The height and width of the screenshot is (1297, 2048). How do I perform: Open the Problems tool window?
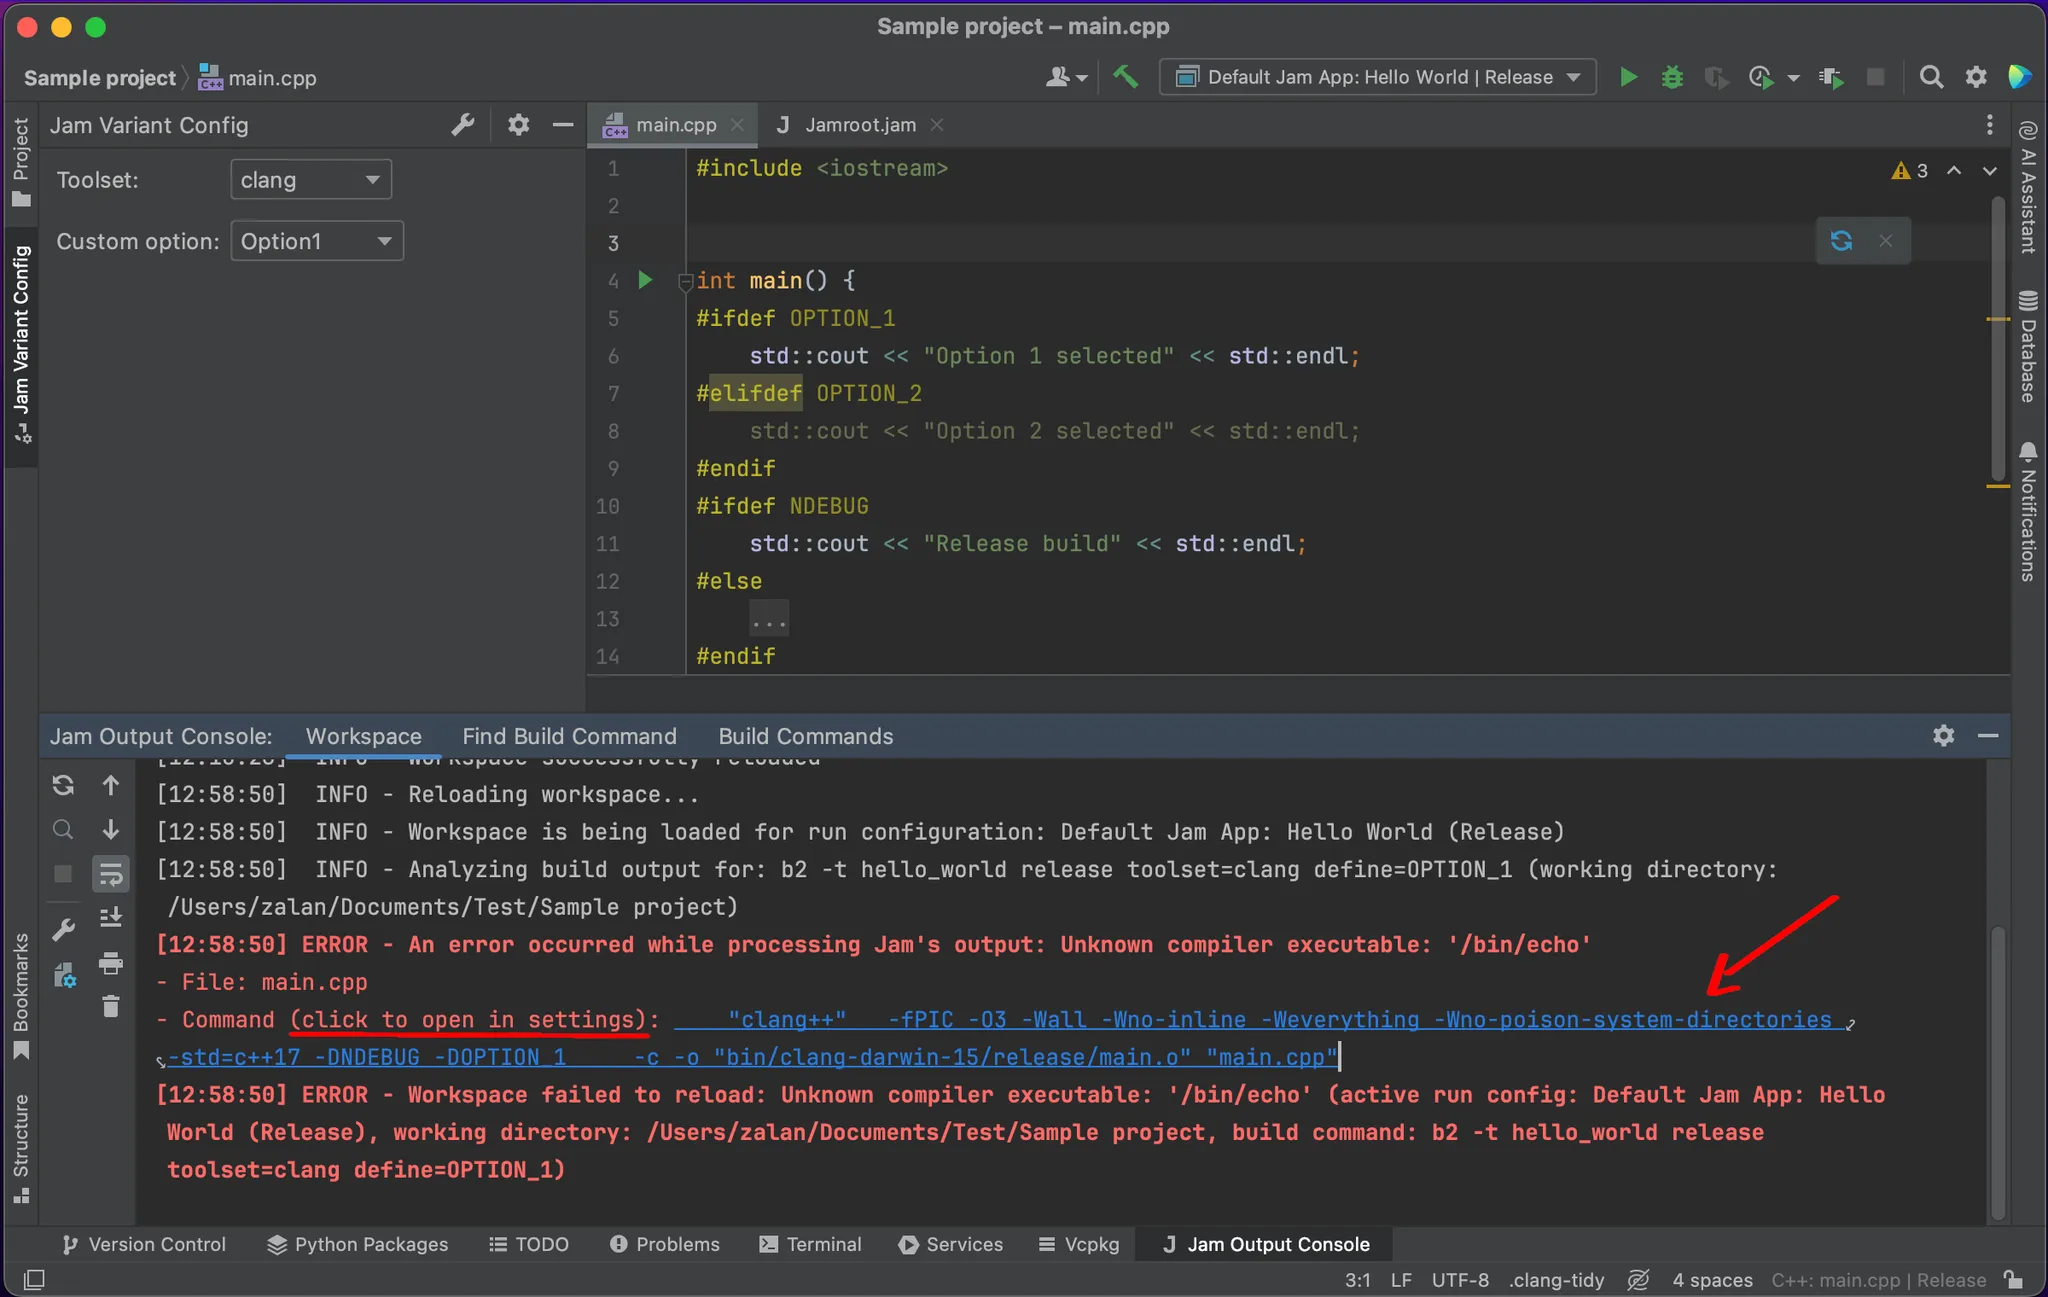(x=665, y=1244)
